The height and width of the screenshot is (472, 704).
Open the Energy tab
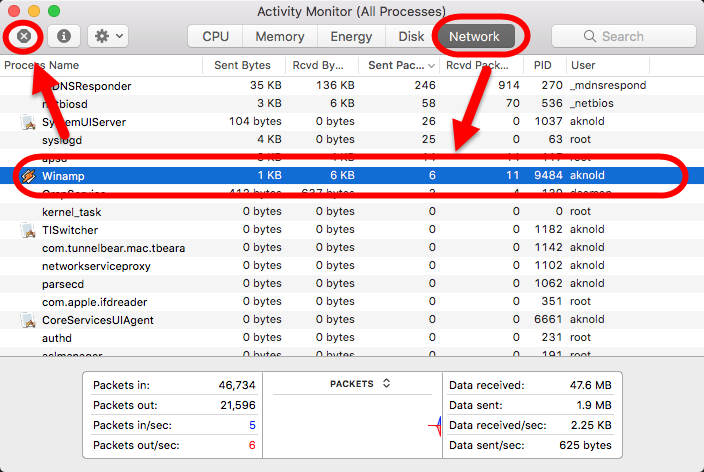(x=351, y=36)
